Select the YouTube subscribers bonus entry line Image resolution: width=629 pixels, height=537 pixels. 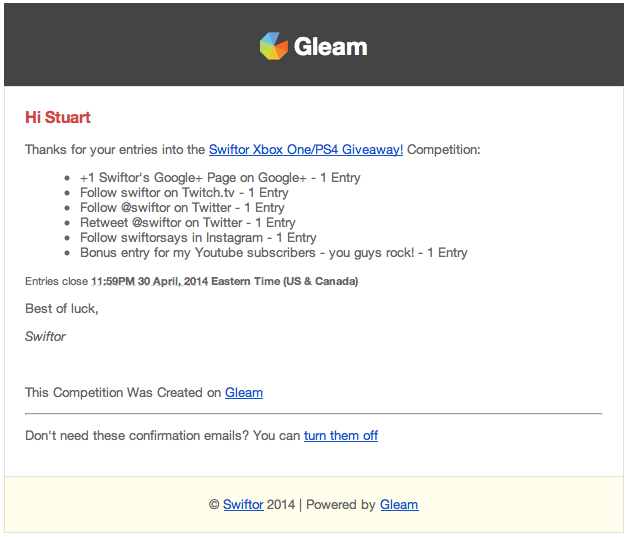point(274,253)
